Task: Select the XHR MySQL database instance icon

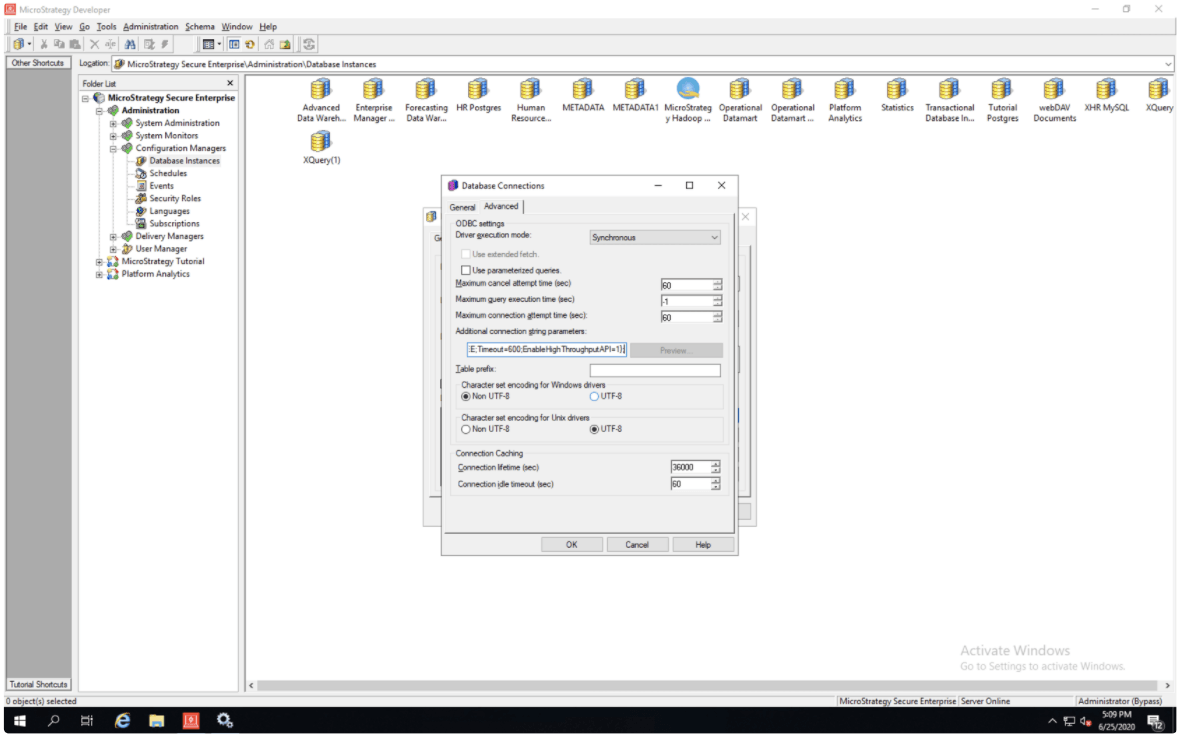Action: tap(1106, 90)
